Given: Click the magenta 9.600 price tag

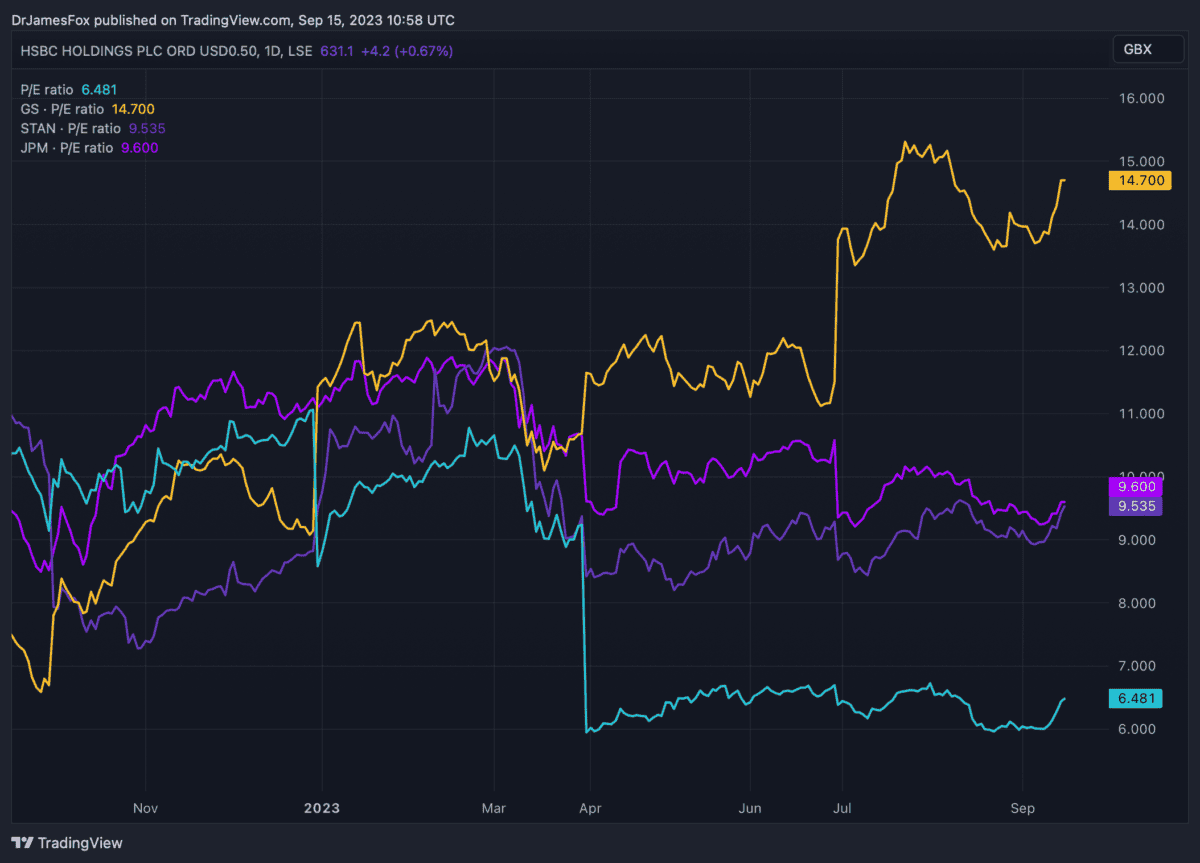Looking at the screenshot, I should click(x=1135, y=487).
